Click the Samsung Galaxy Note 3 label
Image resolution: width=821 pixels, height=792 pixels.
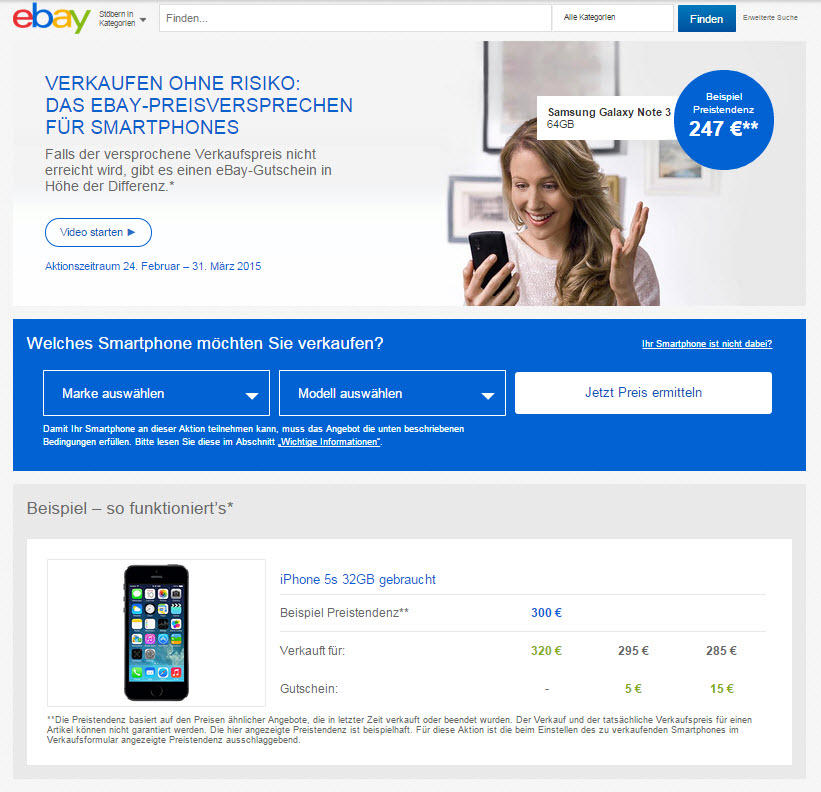[607, 118]
